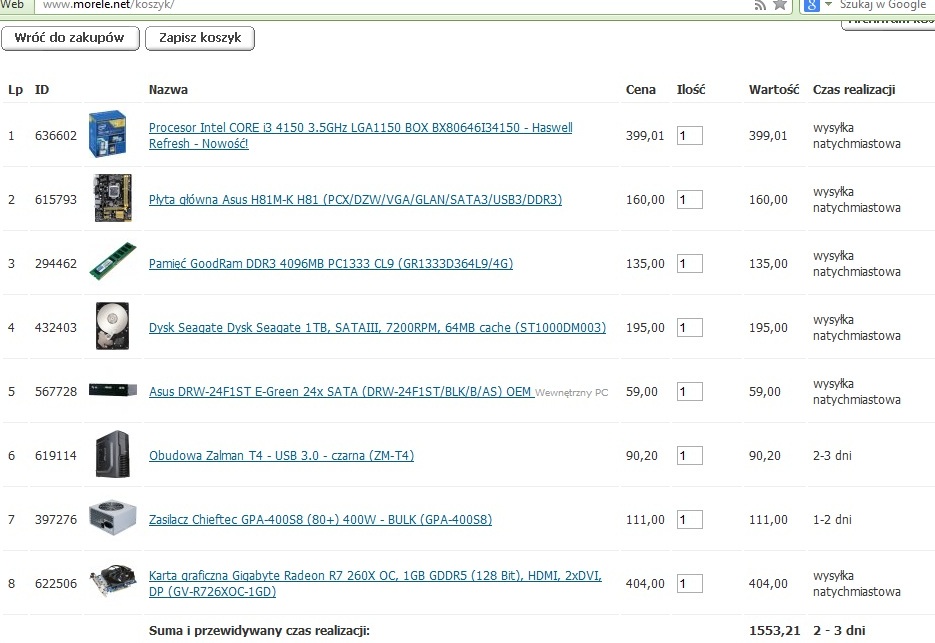Select product ID 567728
The height and width of the screenshot is (643, 935).
pos(55,391)
